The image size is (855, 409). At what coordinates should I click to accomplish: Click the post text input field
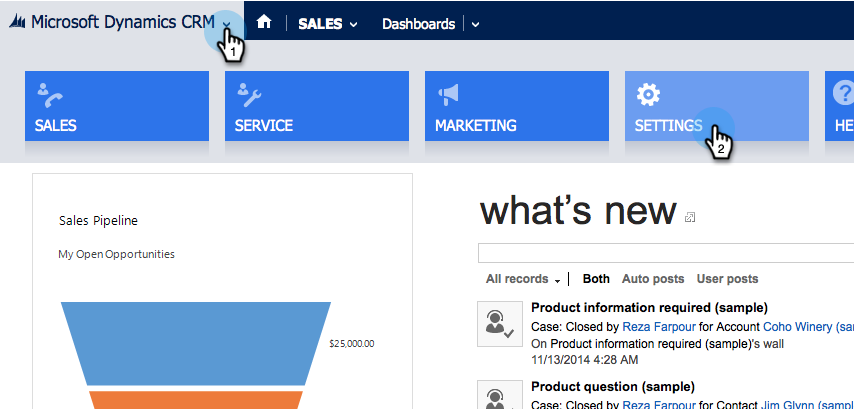click(x=666, y=253)
